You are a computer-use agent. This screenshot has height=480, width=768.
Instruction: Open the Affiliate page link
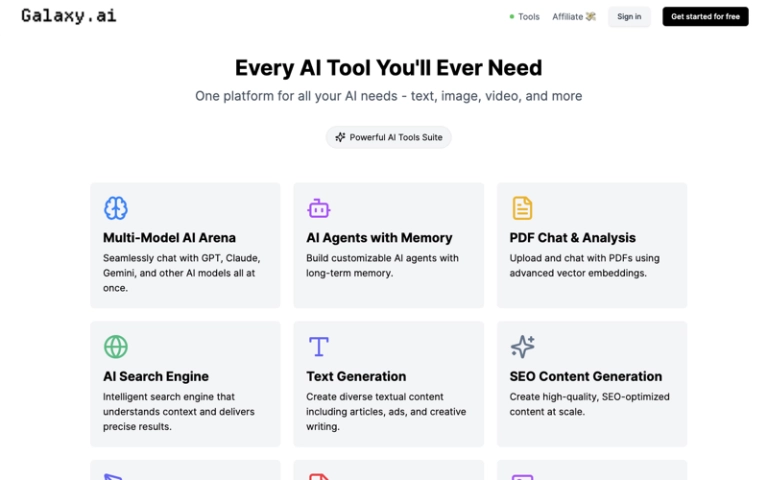(567, 17)
